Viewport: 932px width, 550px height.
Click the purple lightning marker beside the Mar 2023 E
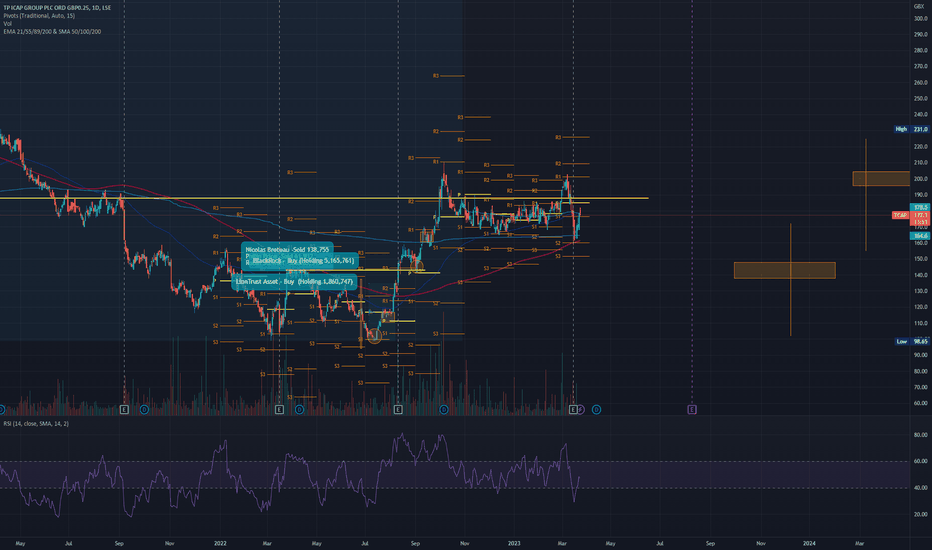581,410
